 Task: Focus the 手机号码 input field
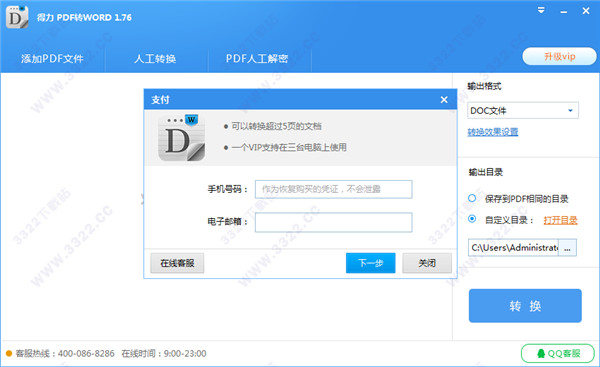pyautogui.click(x=333, y=189)
